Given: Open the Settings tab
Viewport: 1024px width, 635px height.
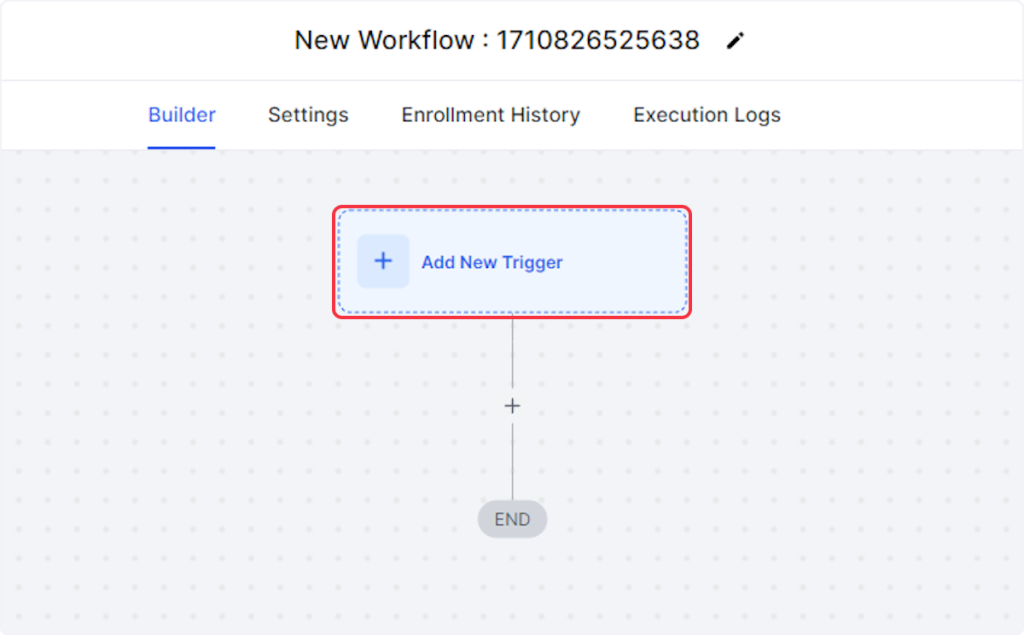Looking at the screenshot, I should (x=308, y=115).
